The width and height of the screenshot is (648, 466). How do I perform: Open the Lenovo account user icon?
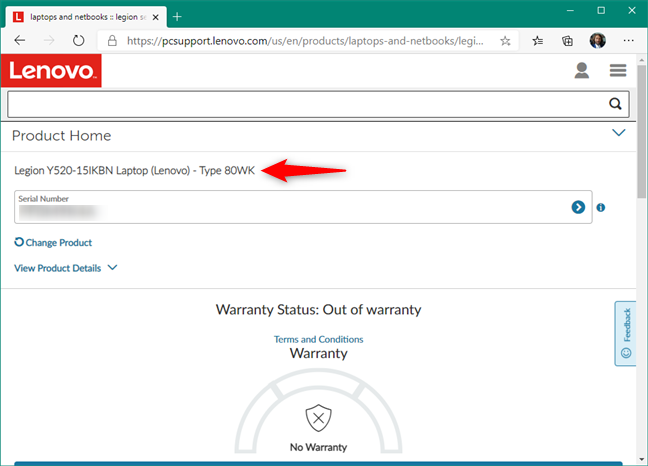581,70
